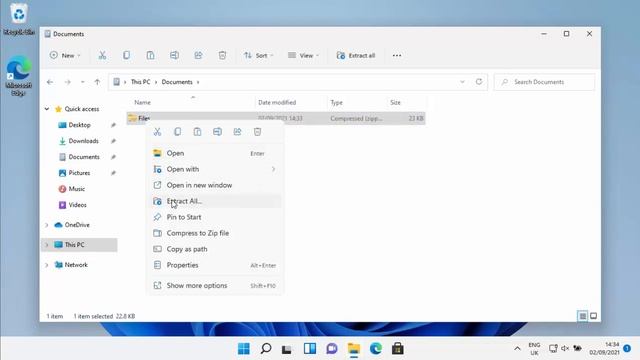Screen dimensions: 640x360
Task: Open Chat on the taskbar
Action: point(332,349)
